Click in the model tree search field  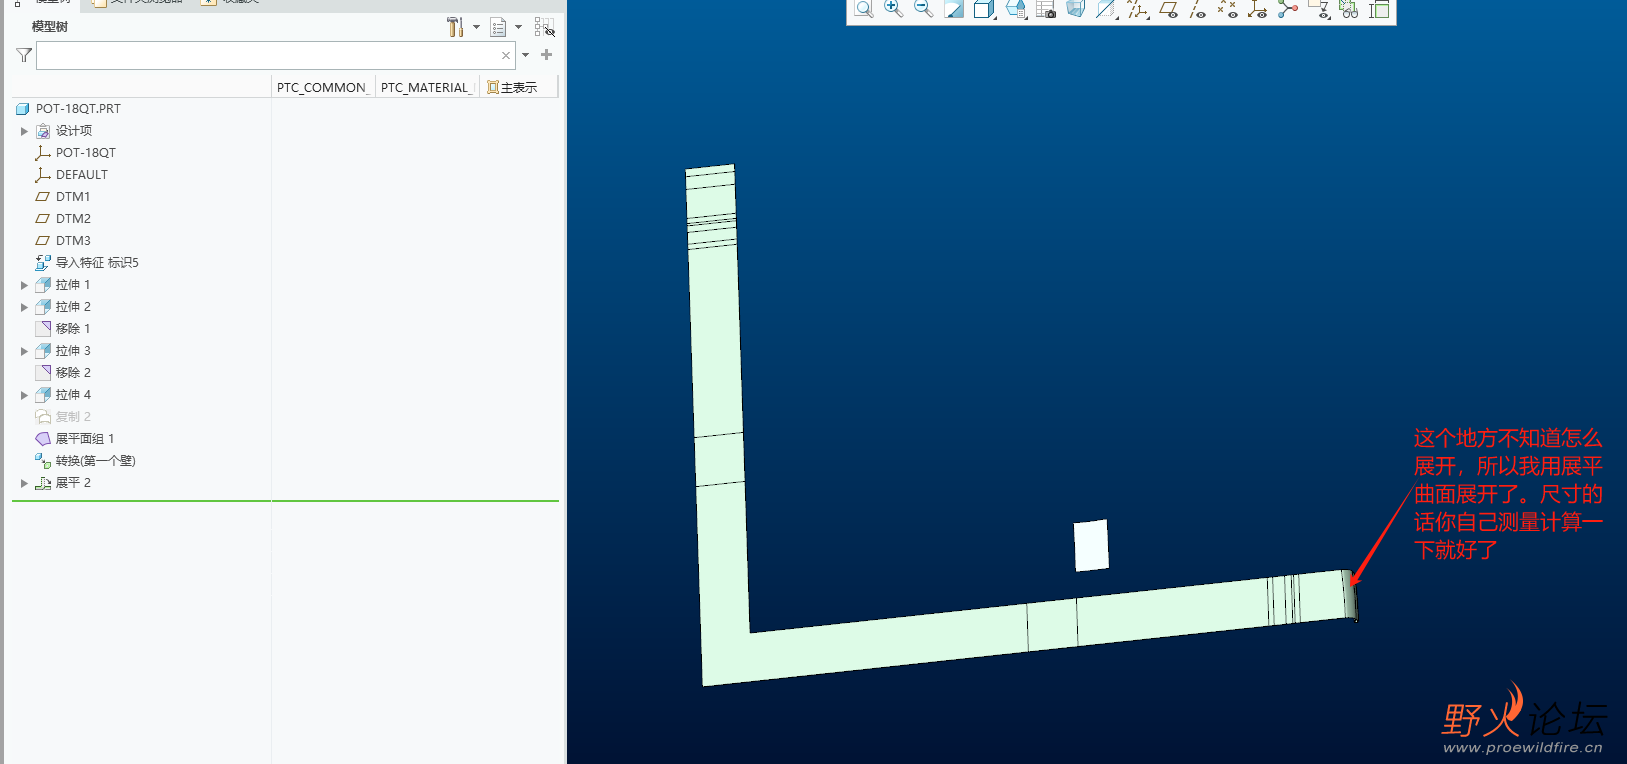[x=276, y=55]
